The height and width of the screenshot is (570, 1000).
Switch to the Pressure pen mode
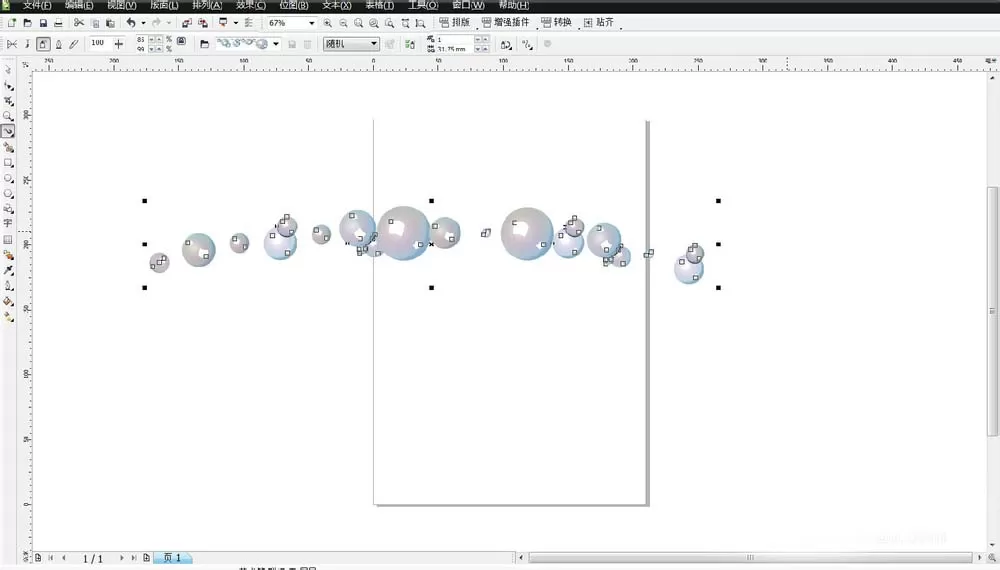[74, 44]
